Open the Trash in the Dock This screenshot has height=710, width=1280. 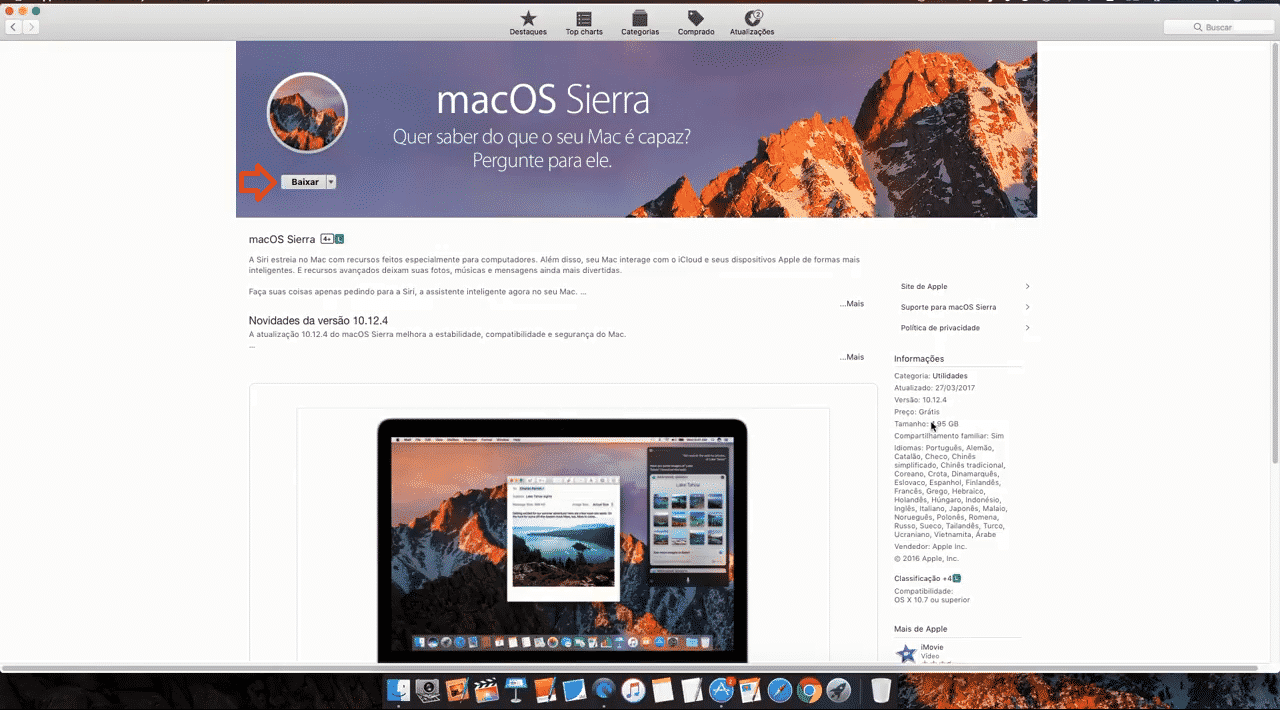[880, 691]
